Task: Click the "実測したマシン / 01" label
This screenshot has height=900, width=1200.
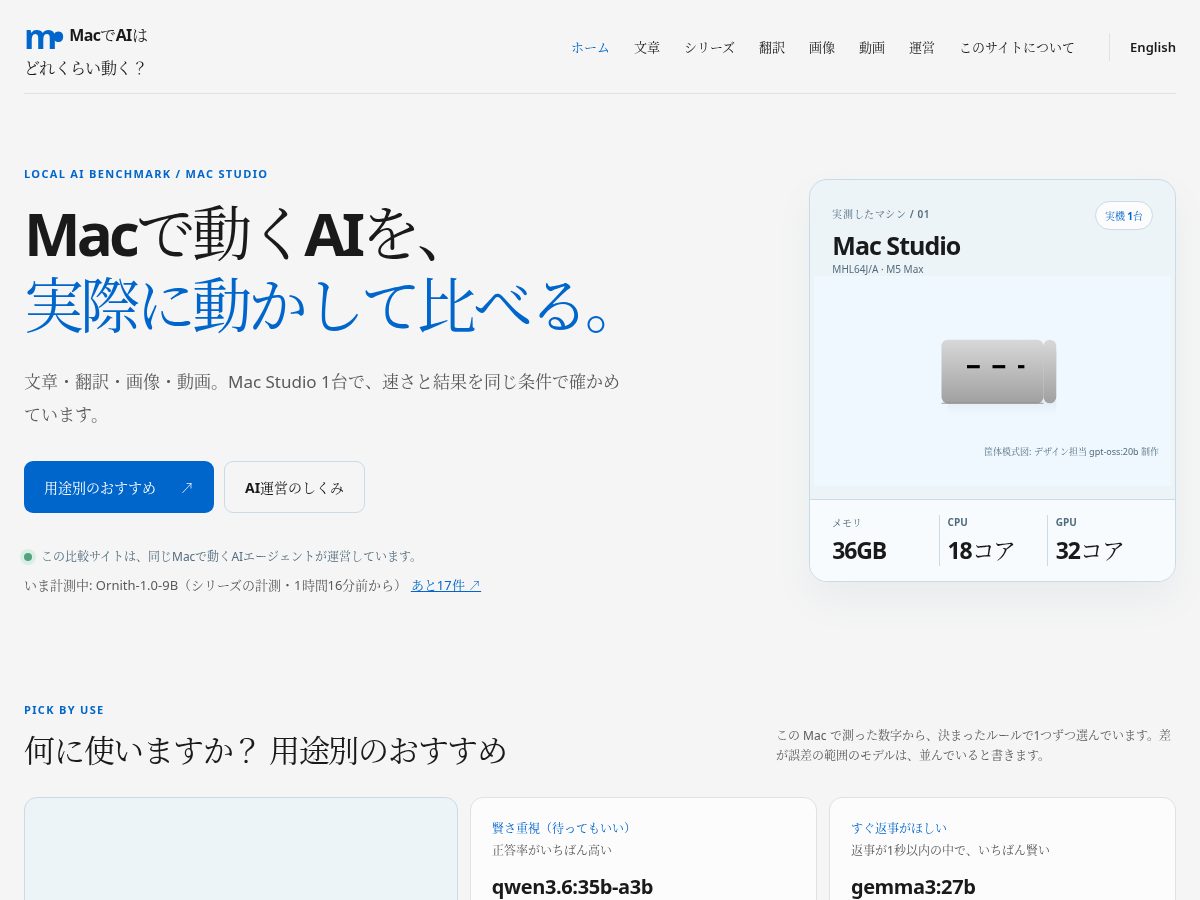Action: 881,214
